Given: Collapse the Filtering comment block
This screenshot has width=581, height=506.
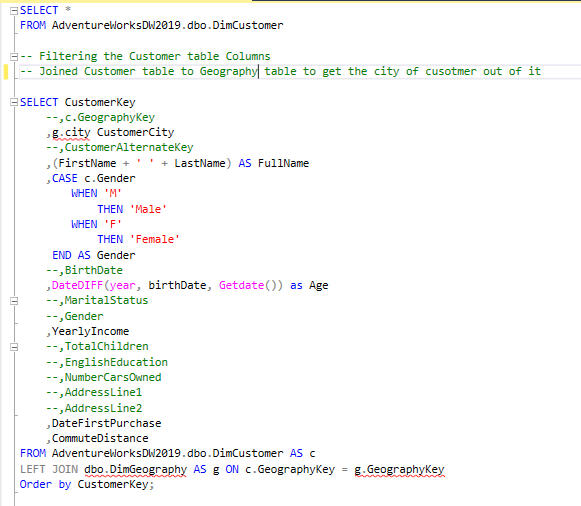Looking at the screenshot, I should [x=14, y=57].
